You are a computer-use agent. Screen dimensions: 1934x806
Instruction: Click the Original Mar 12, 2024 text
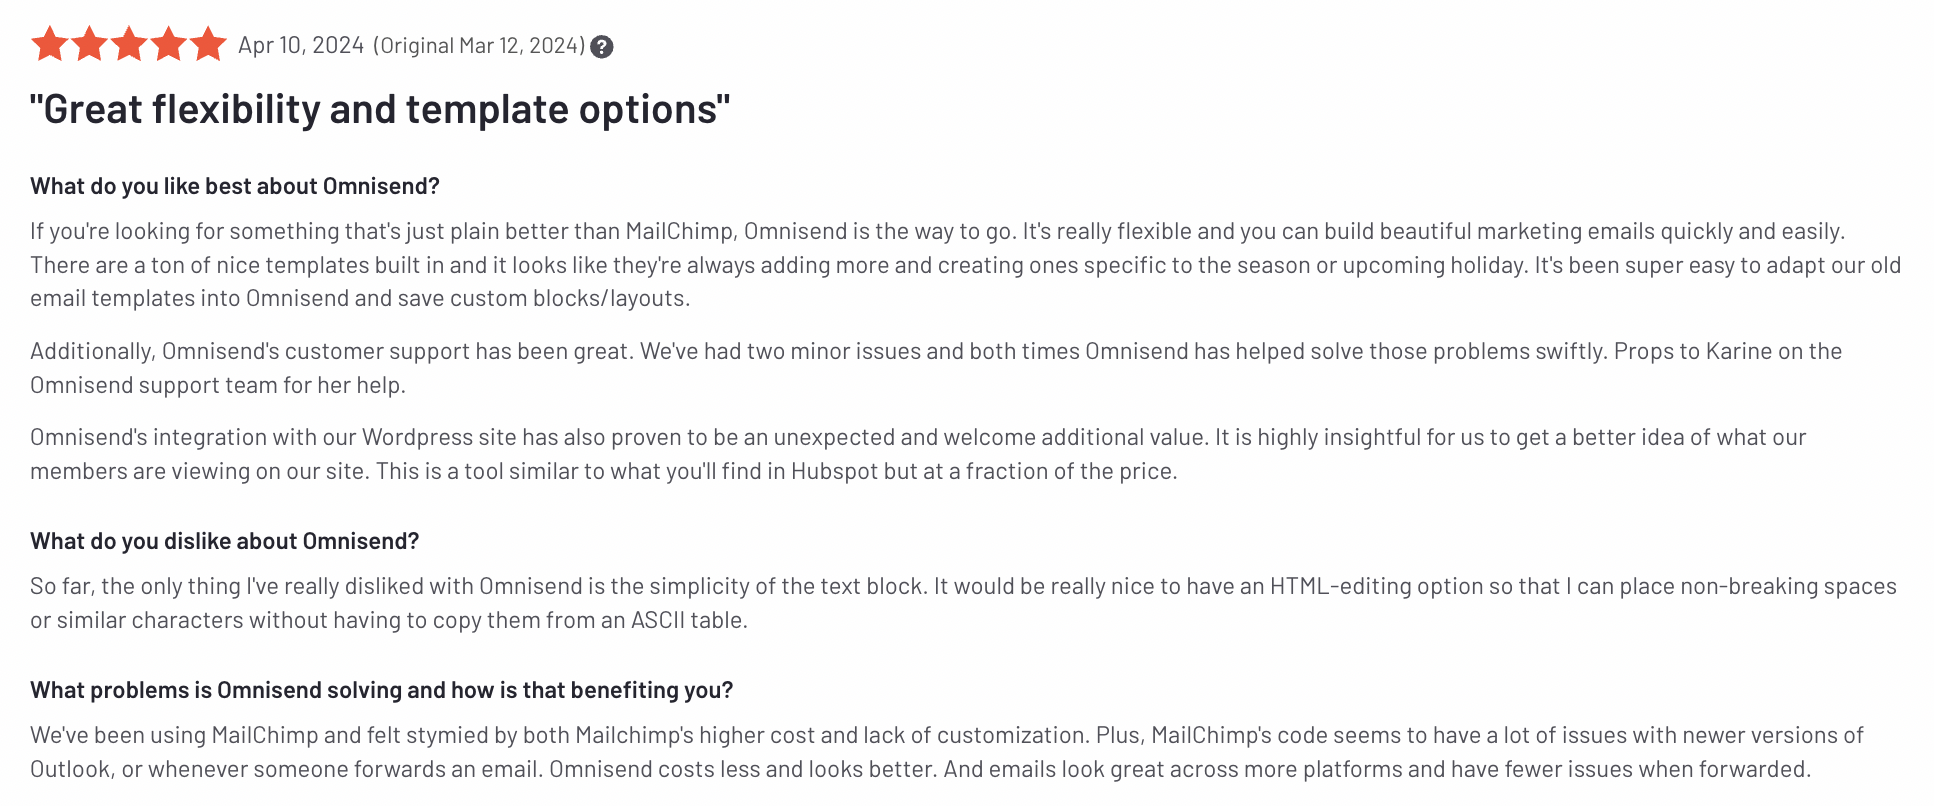click(479, 45)
